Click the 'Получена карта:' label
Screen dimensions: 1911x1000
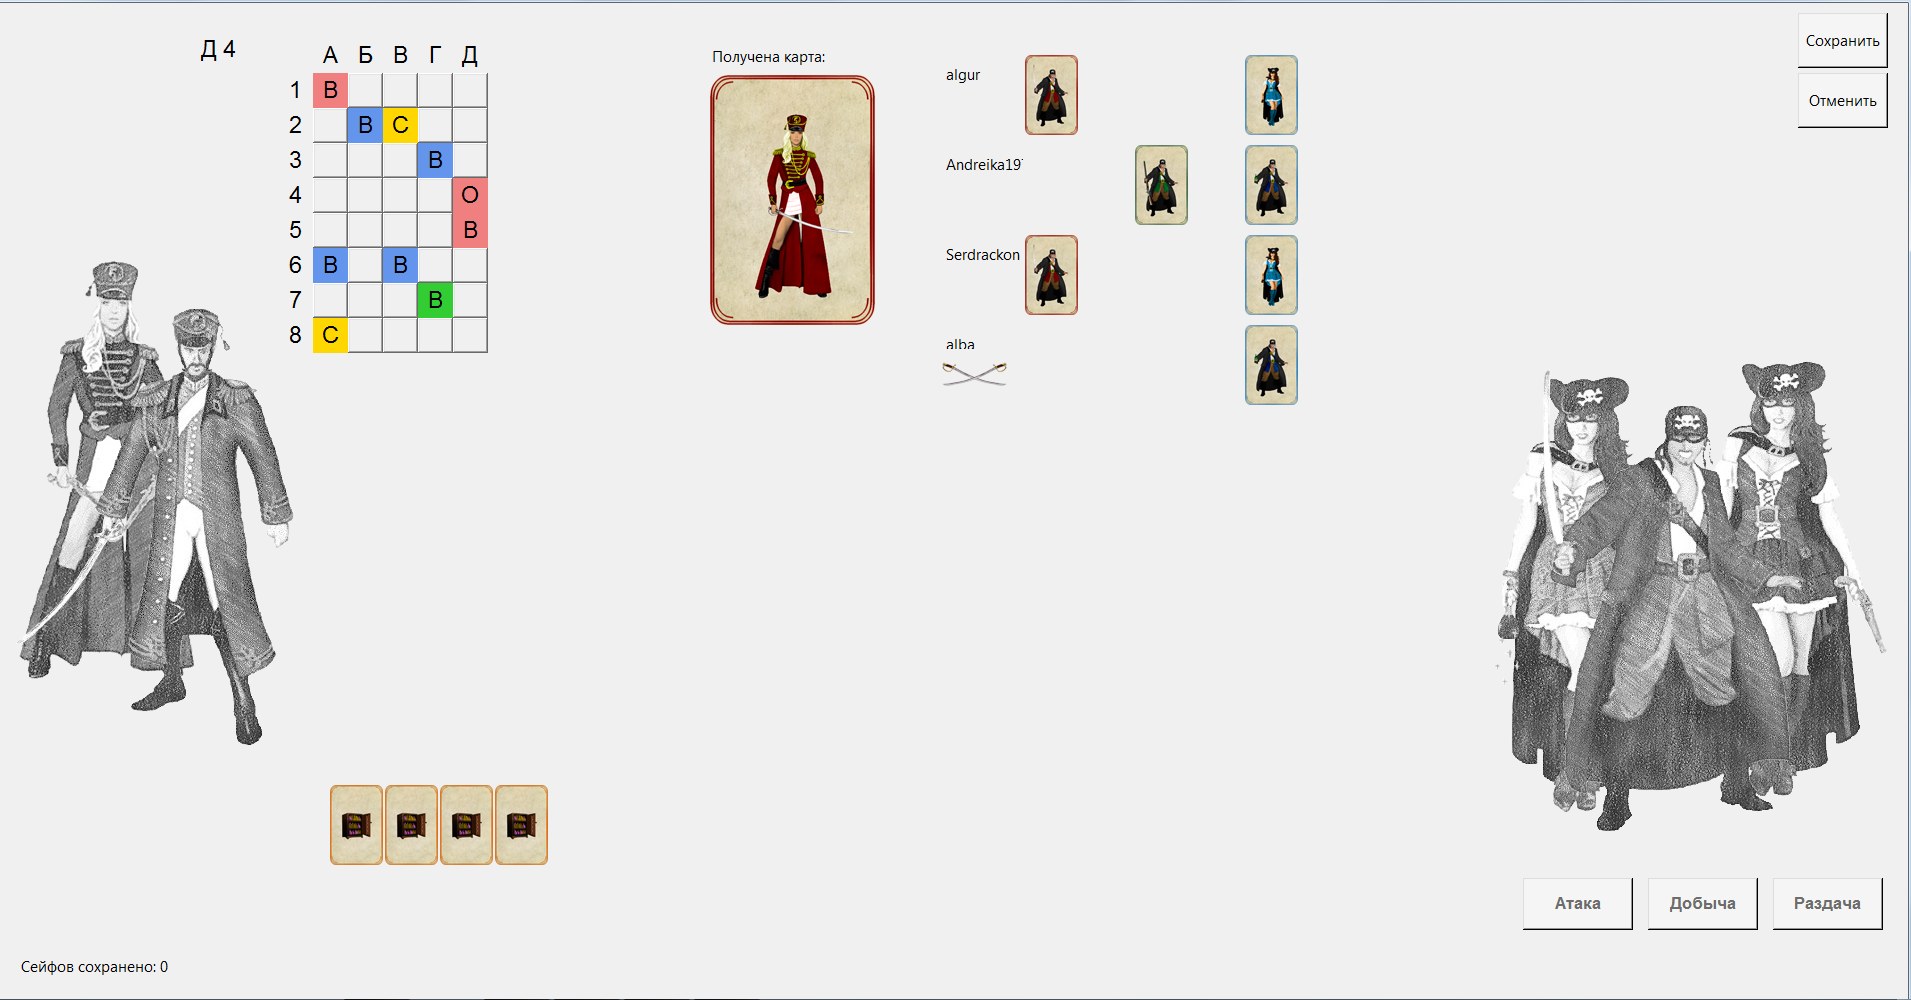[x=768, y=57]
